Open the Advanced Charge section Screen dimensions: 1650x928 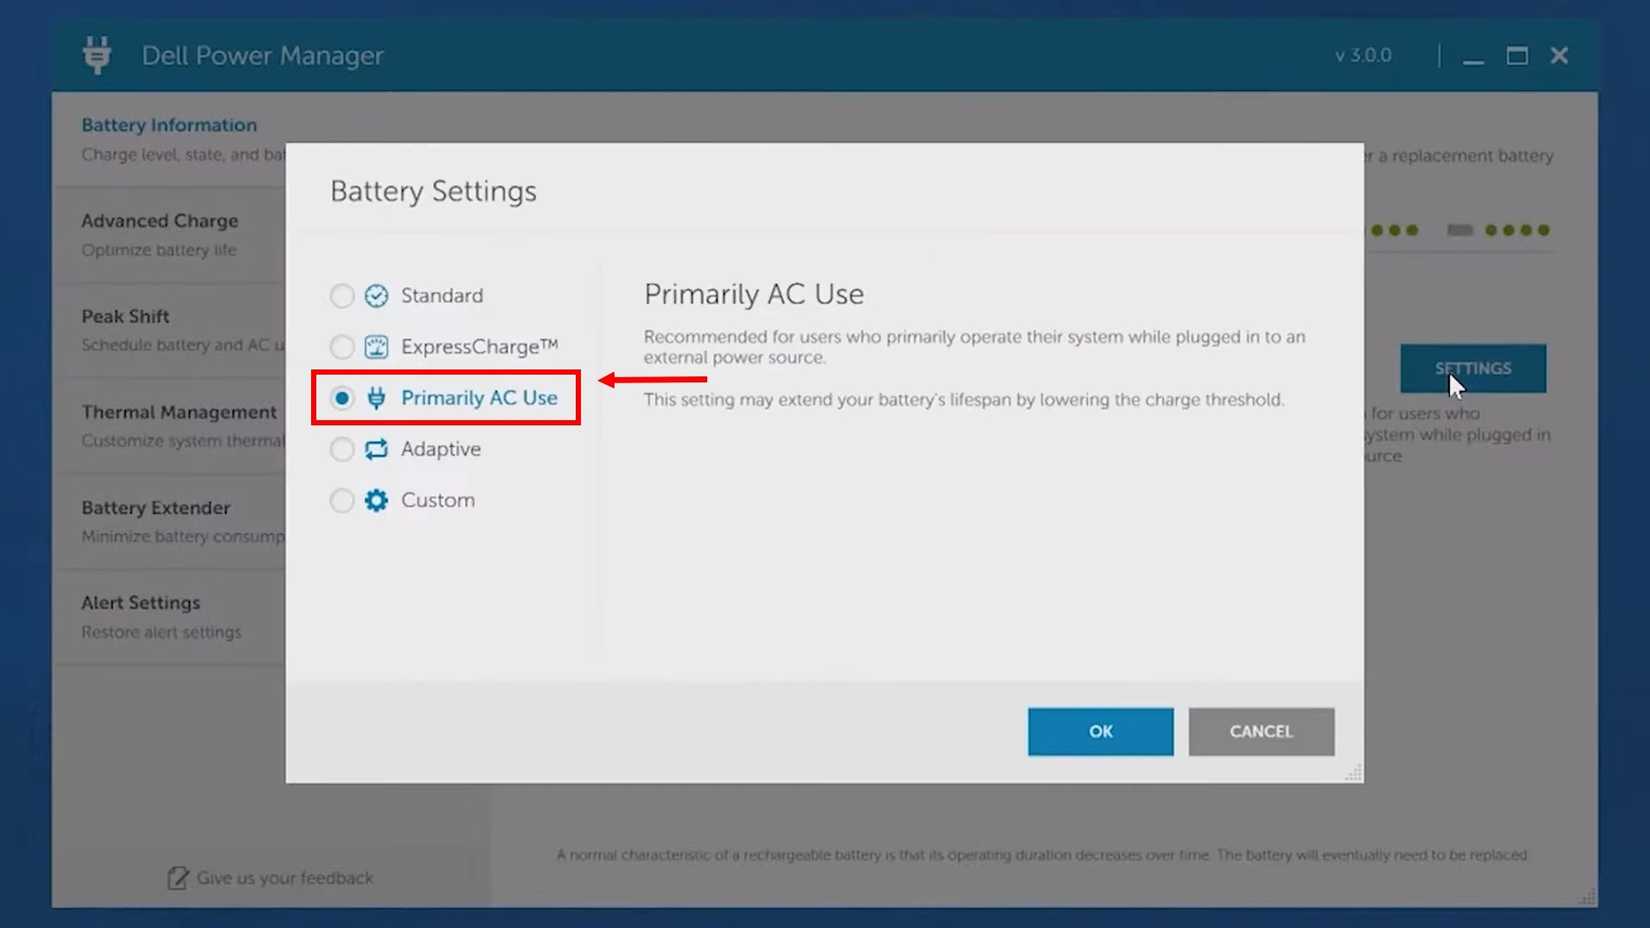point(160,220)
